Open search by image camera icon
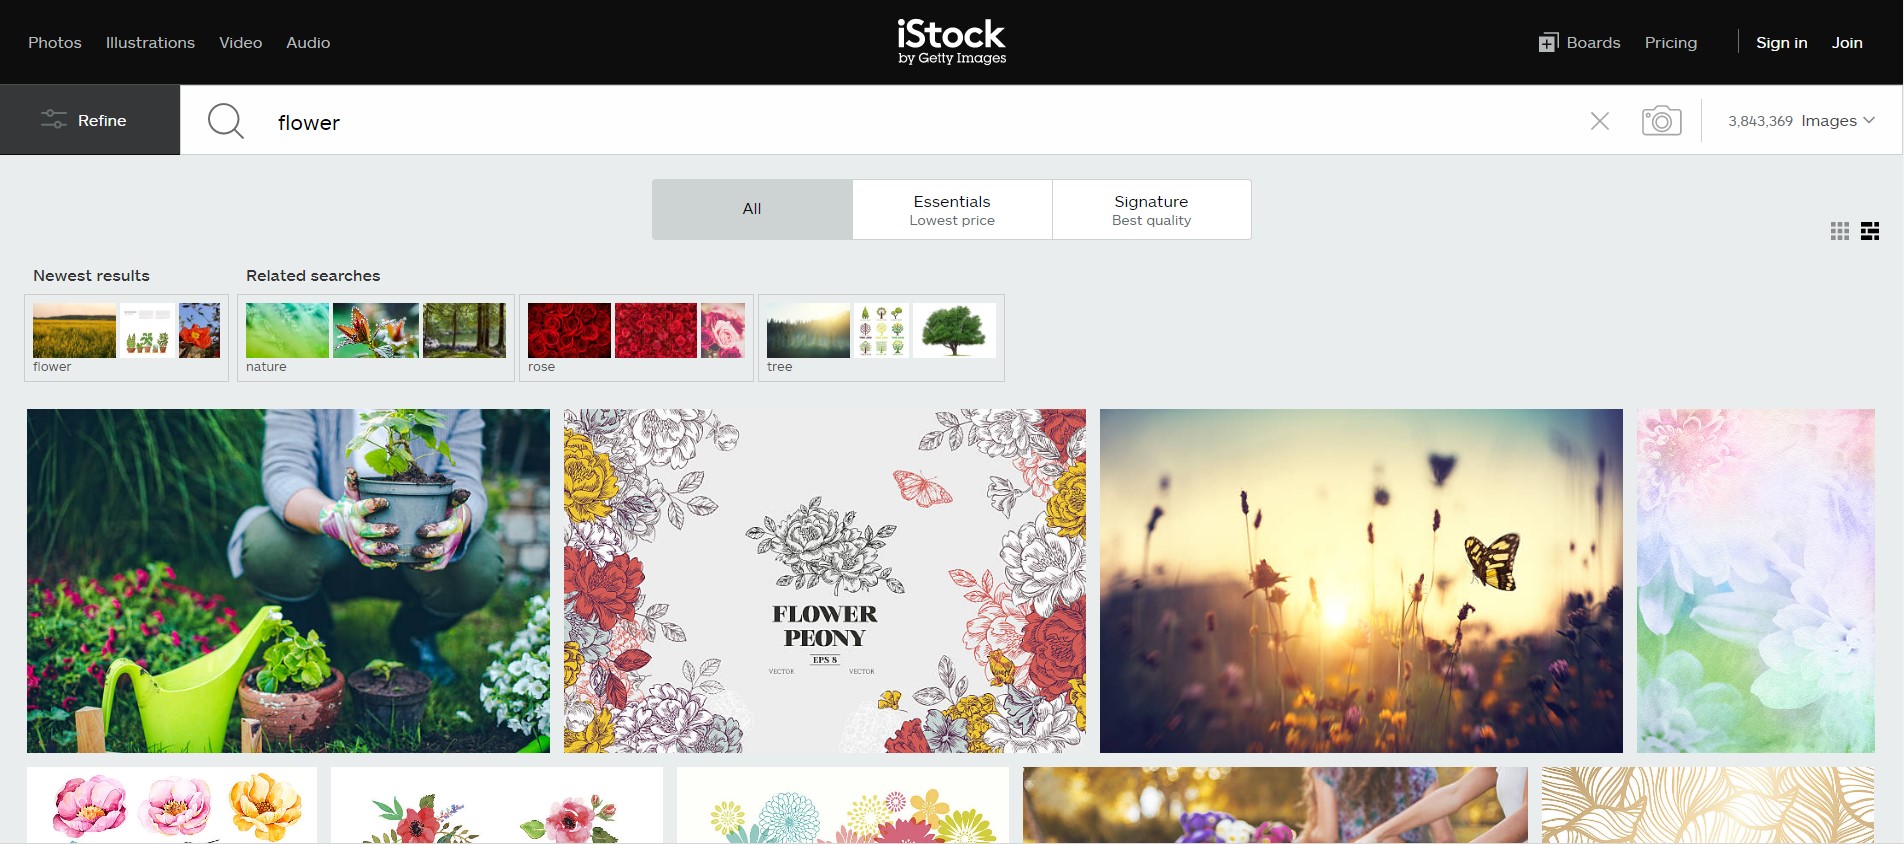The height and width of the screenshot is (844, 1904). pos(1661,121)
